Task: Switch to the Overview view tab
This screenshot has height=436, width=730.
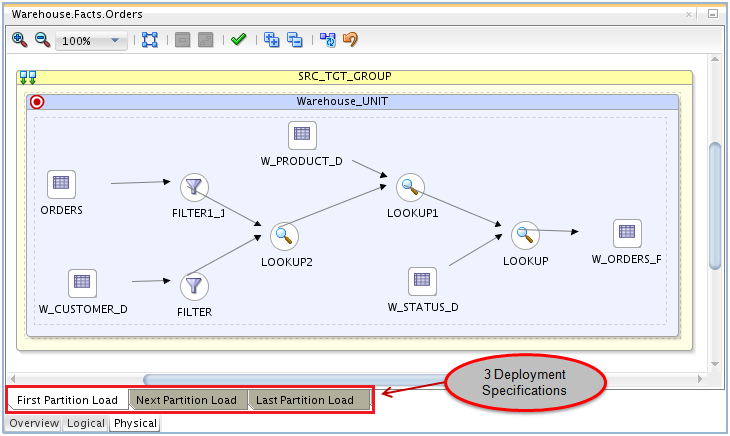Action: pos(34,424)
